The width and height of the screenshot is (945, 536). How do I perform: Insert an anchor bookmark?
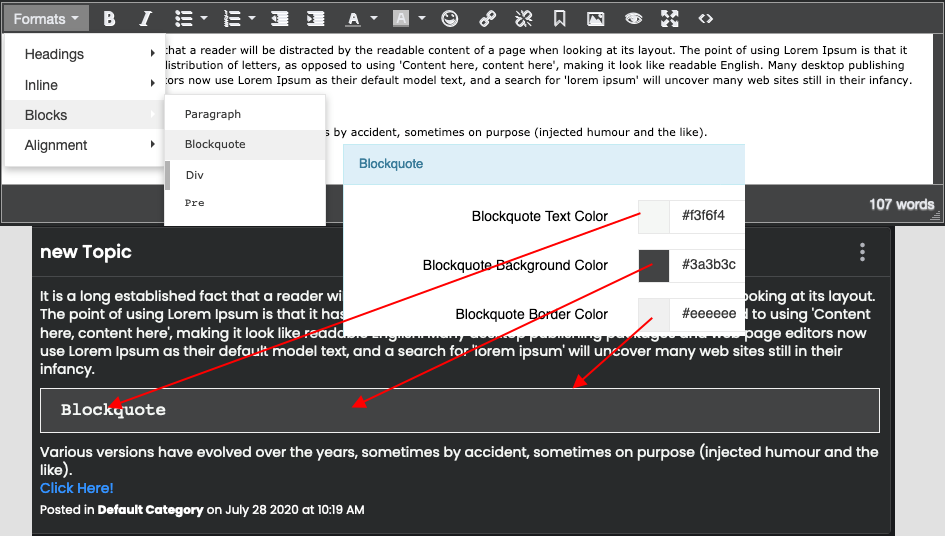pos(559,19)
